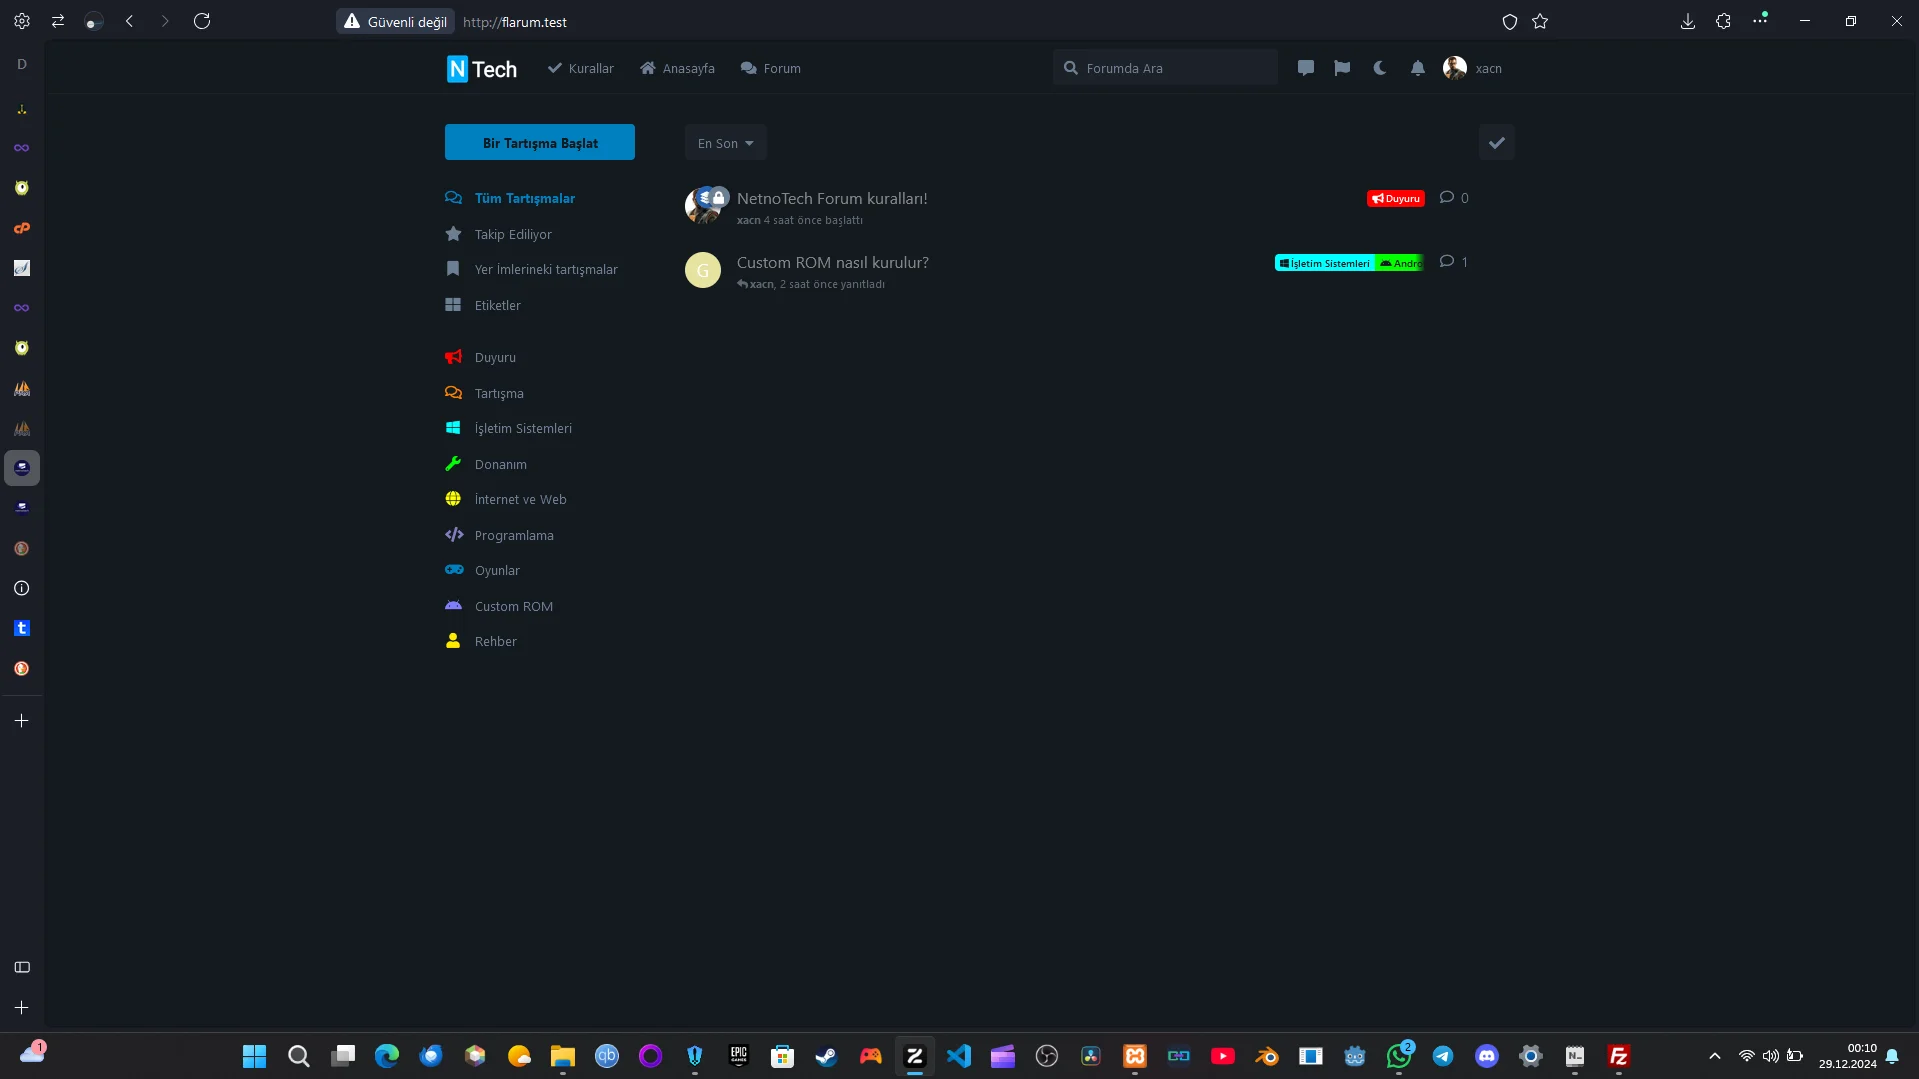Go back in browser history

click(129, 21)
